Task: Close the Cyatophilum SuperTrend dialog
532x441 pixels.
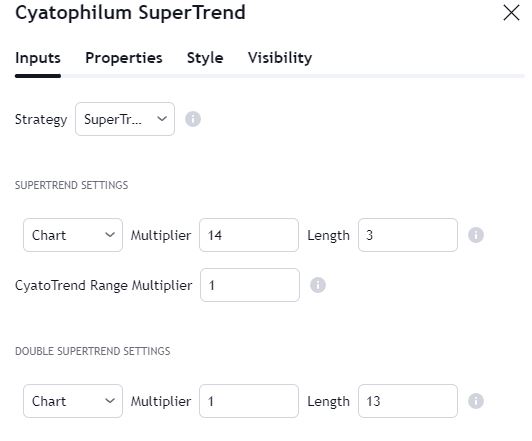Action: click(511, 13)
